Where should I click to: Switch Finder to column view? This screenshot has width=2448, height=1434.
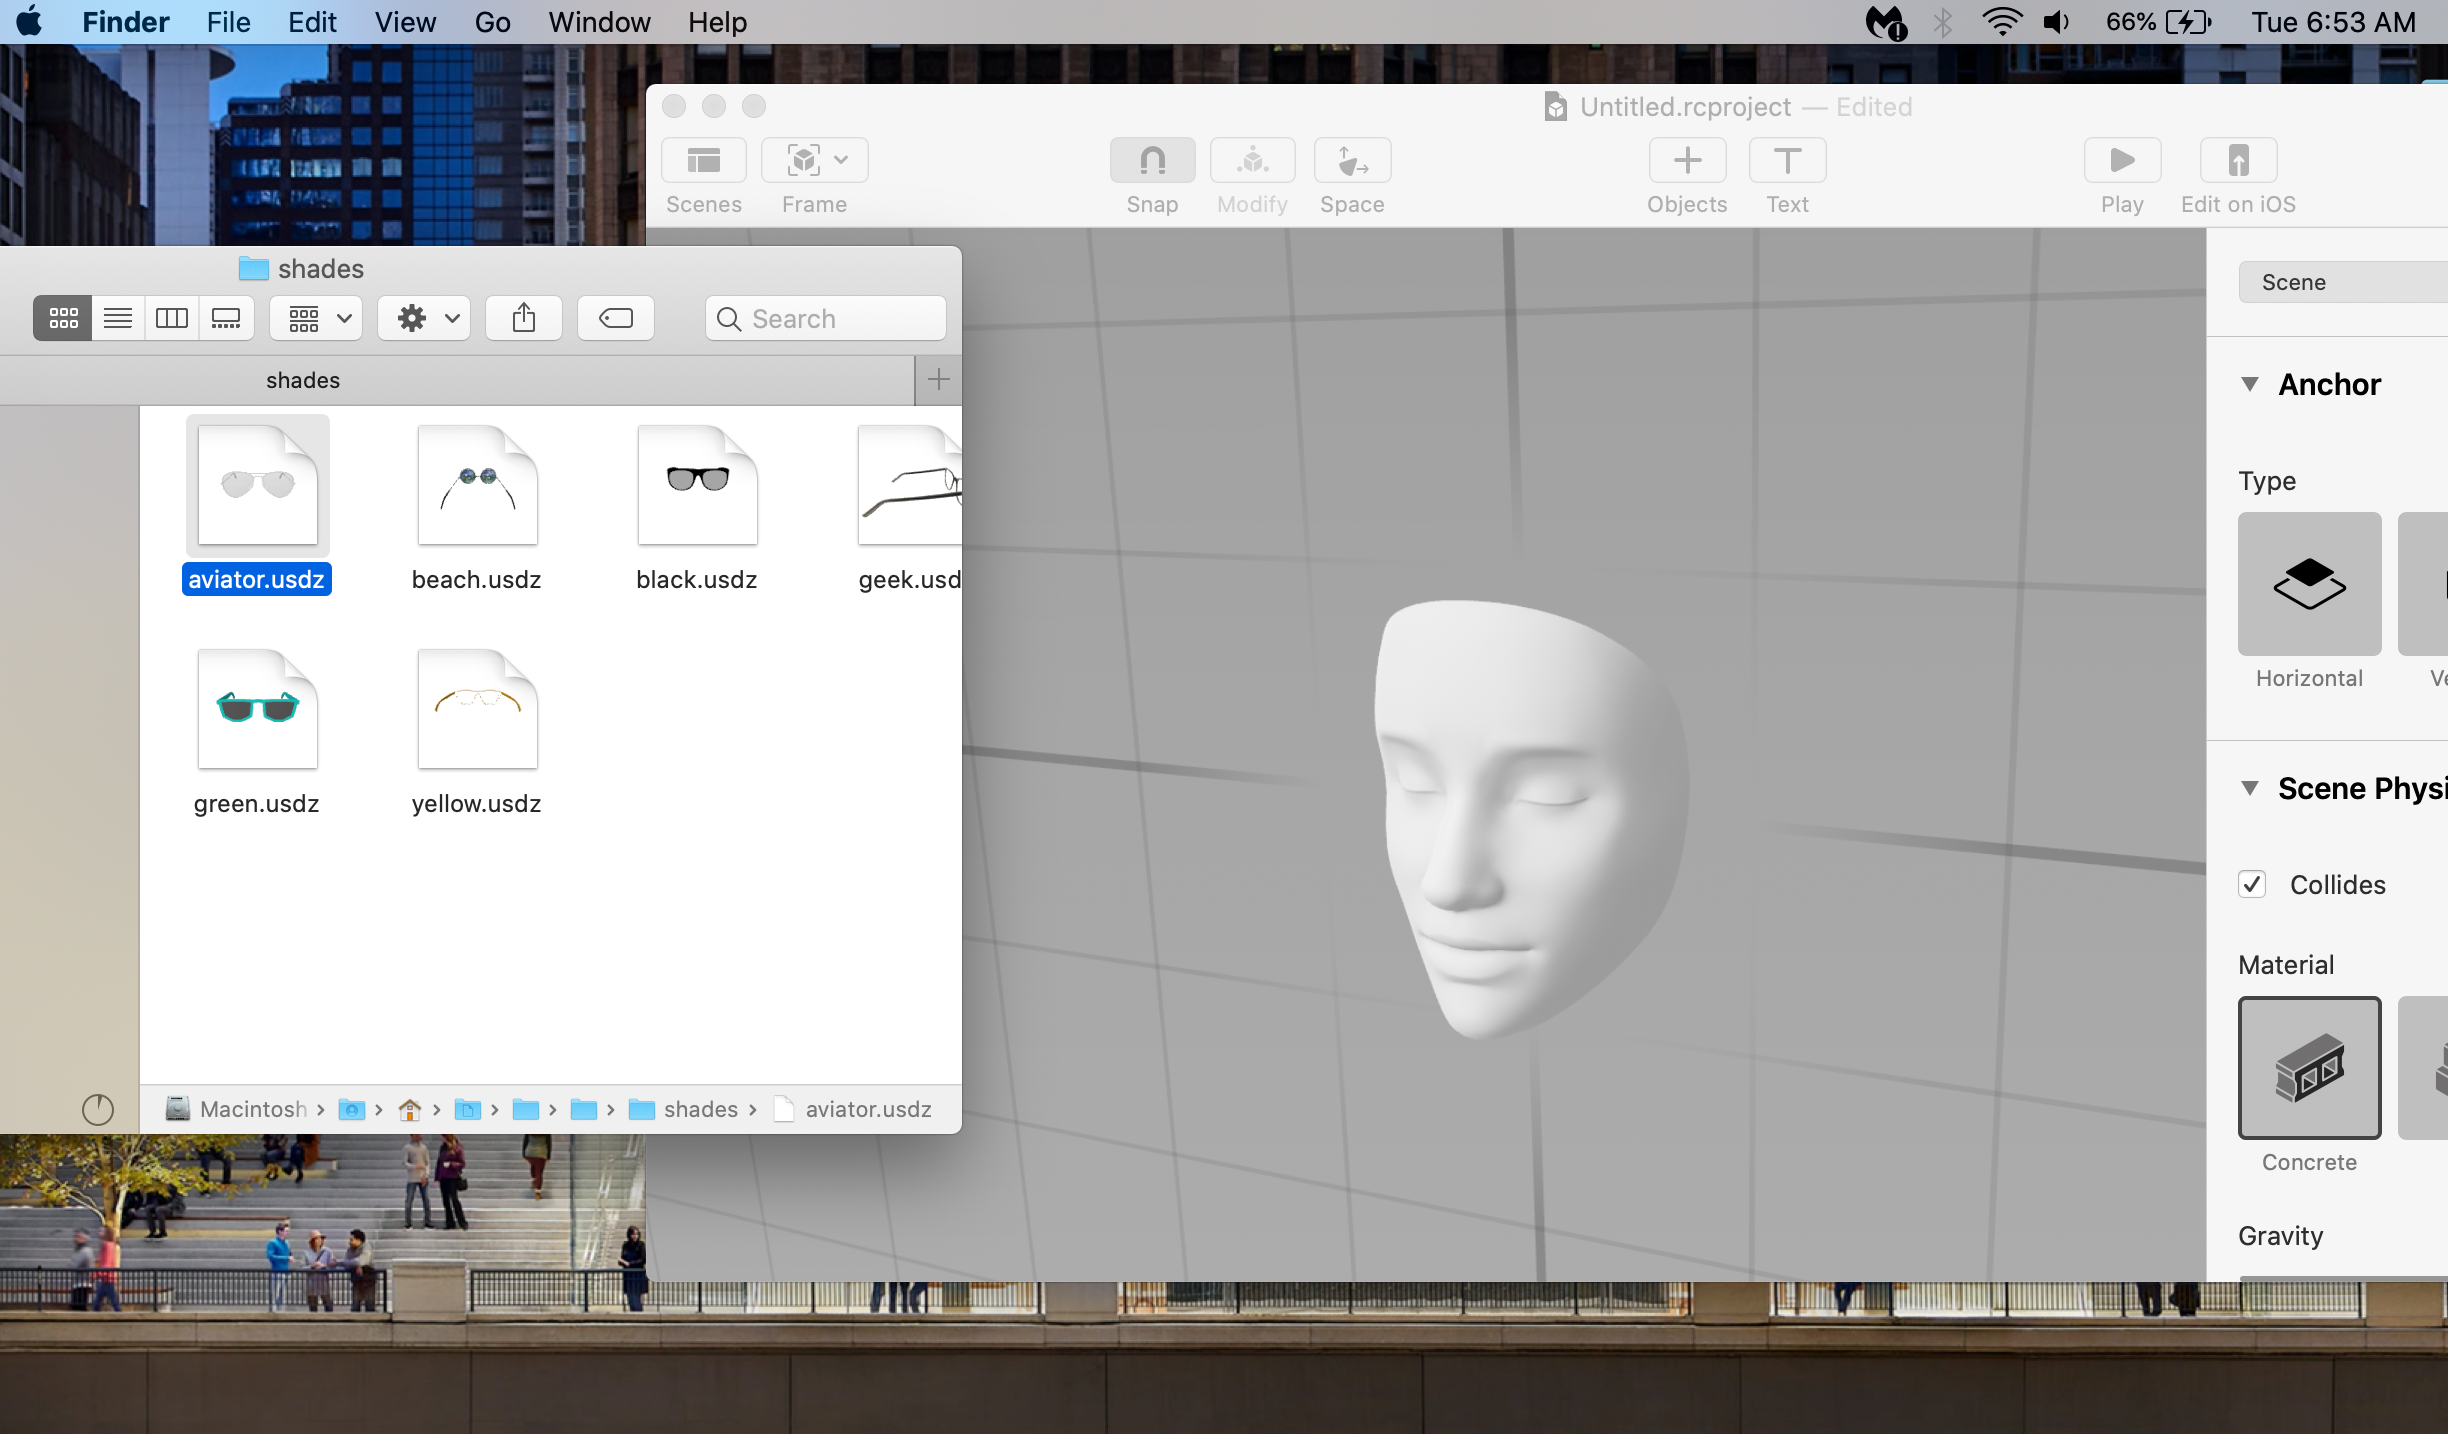tap(171, 318)
